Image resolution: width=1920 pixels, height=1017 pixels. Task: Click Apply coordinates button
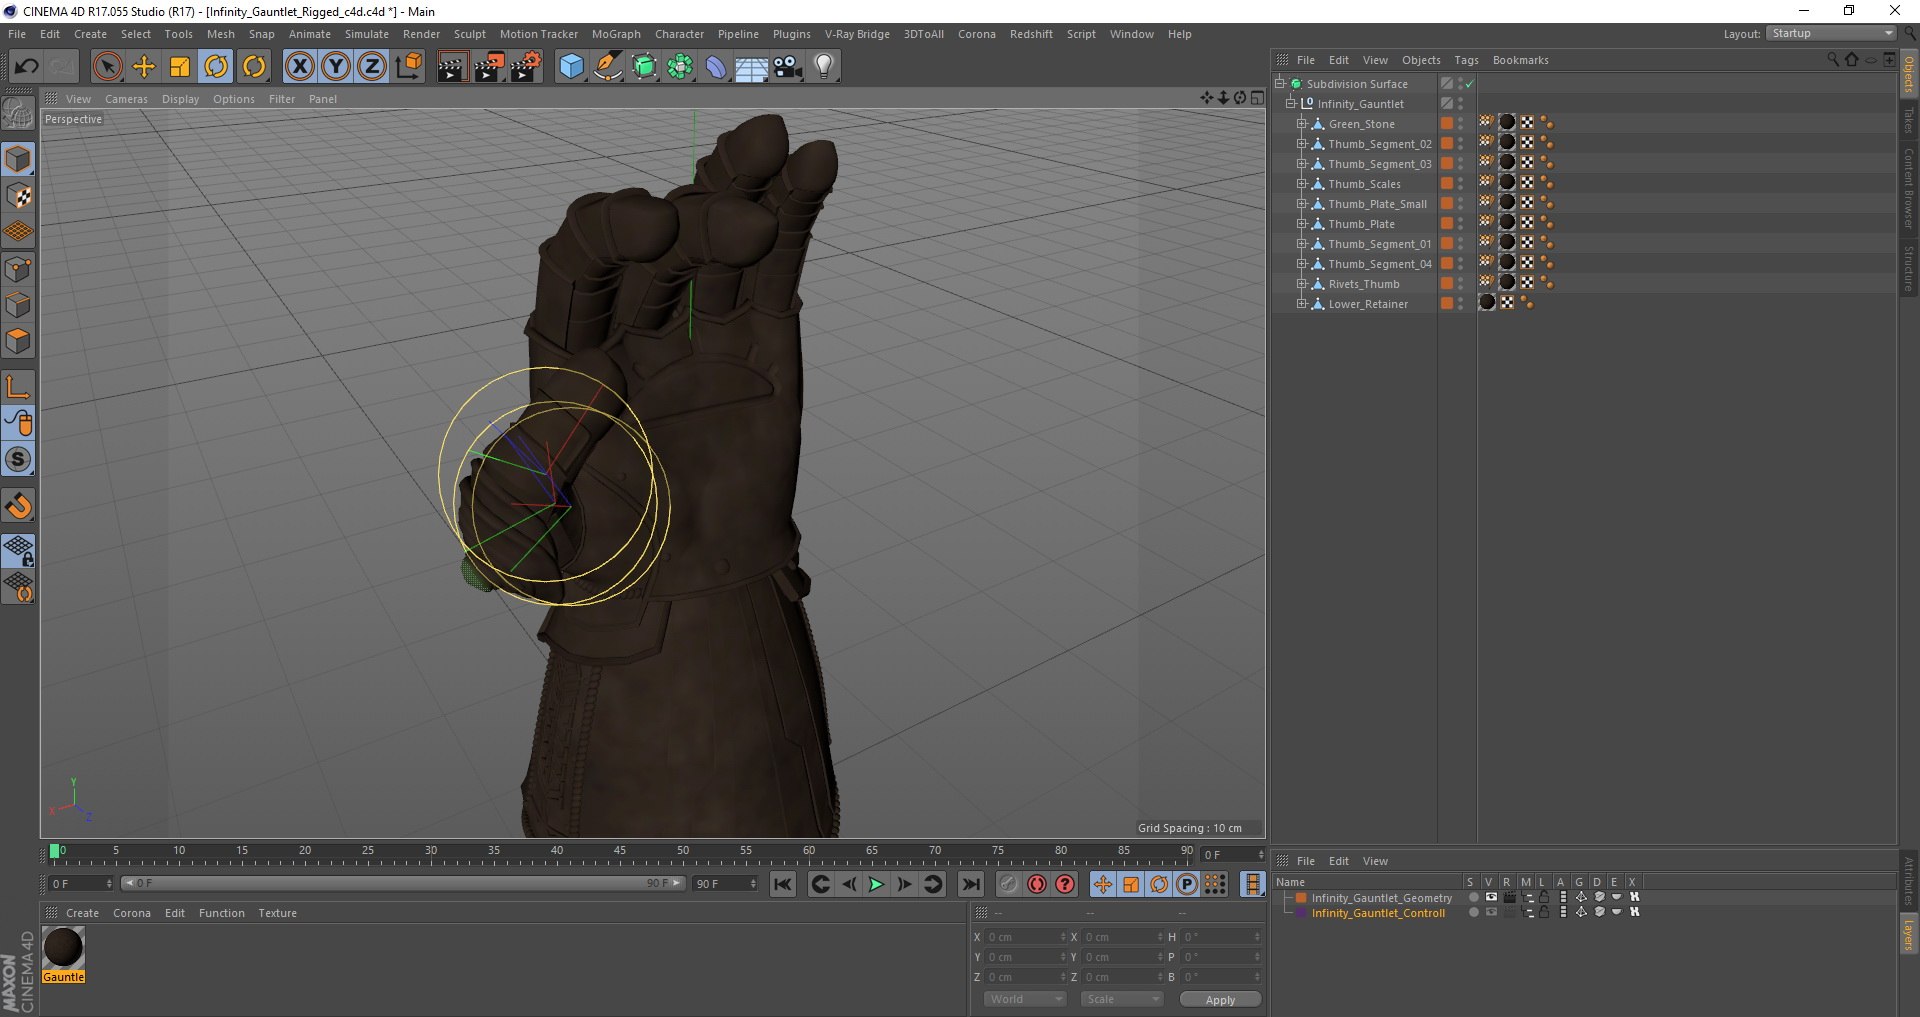point(1220,999)
